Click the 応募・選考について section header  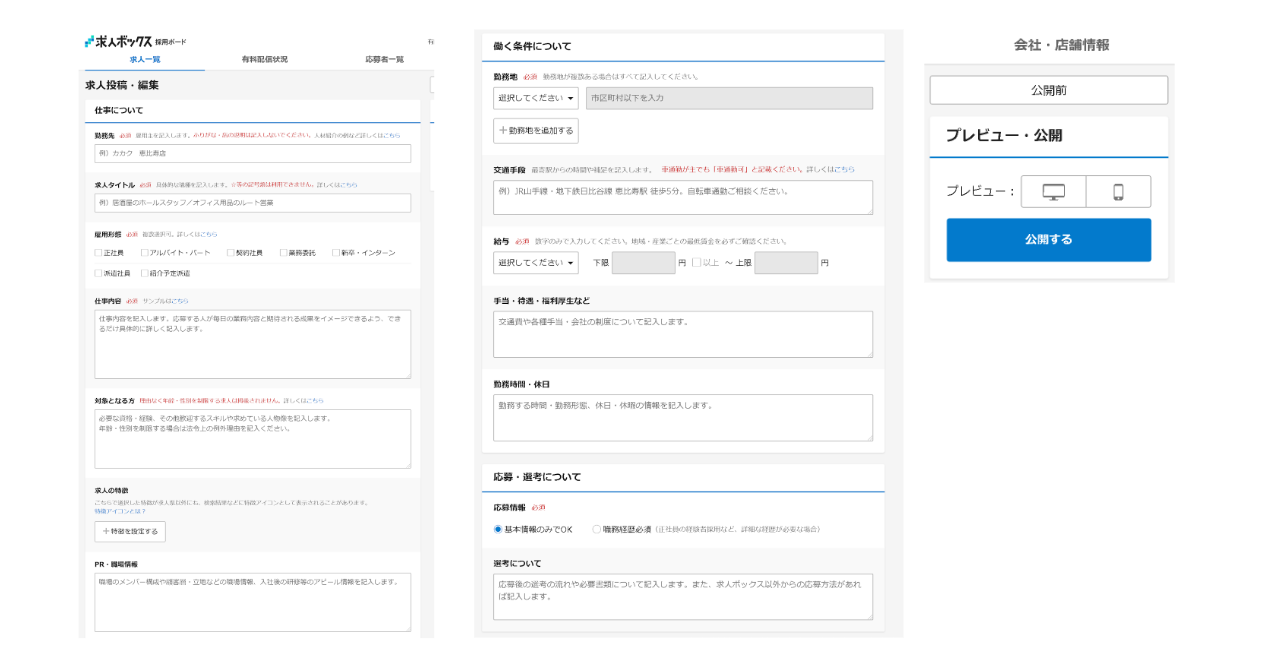click(537, 477)
